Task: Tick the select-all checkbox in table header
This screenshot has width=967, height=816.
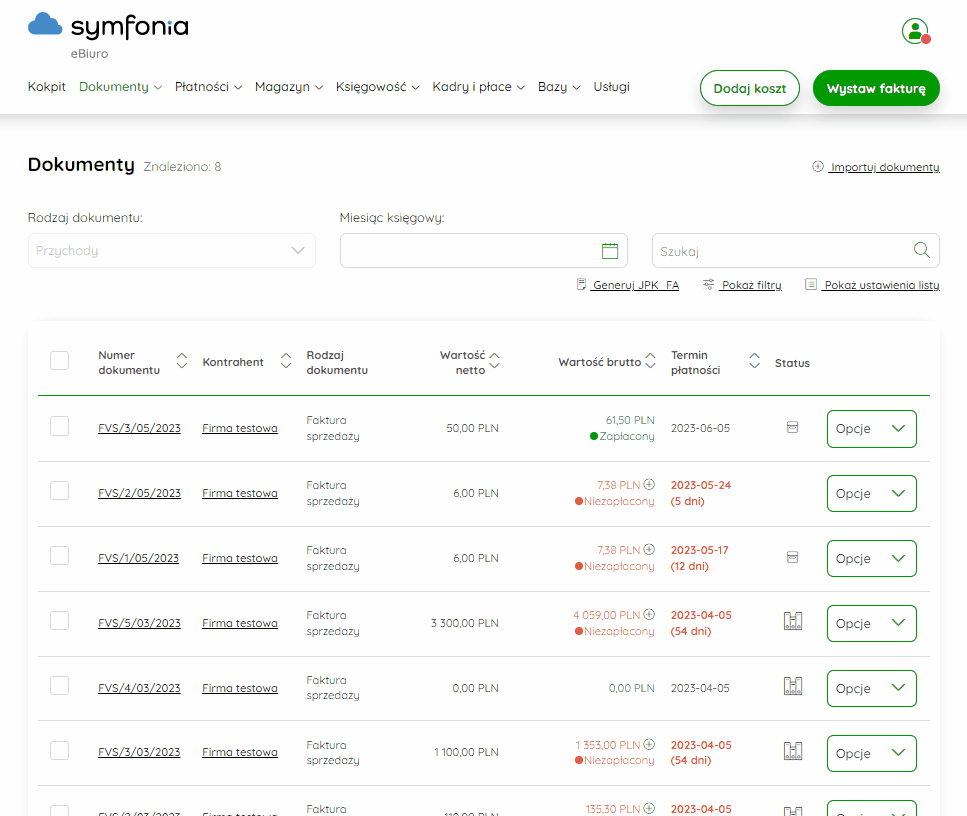Action: pos(59,361)
